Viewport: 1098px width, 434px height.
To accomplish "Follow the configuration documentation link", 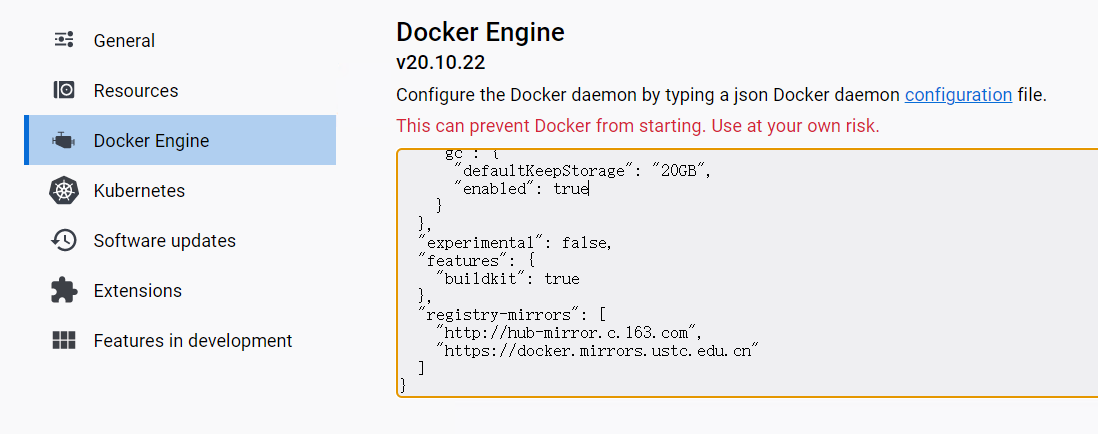I will 958,94.
